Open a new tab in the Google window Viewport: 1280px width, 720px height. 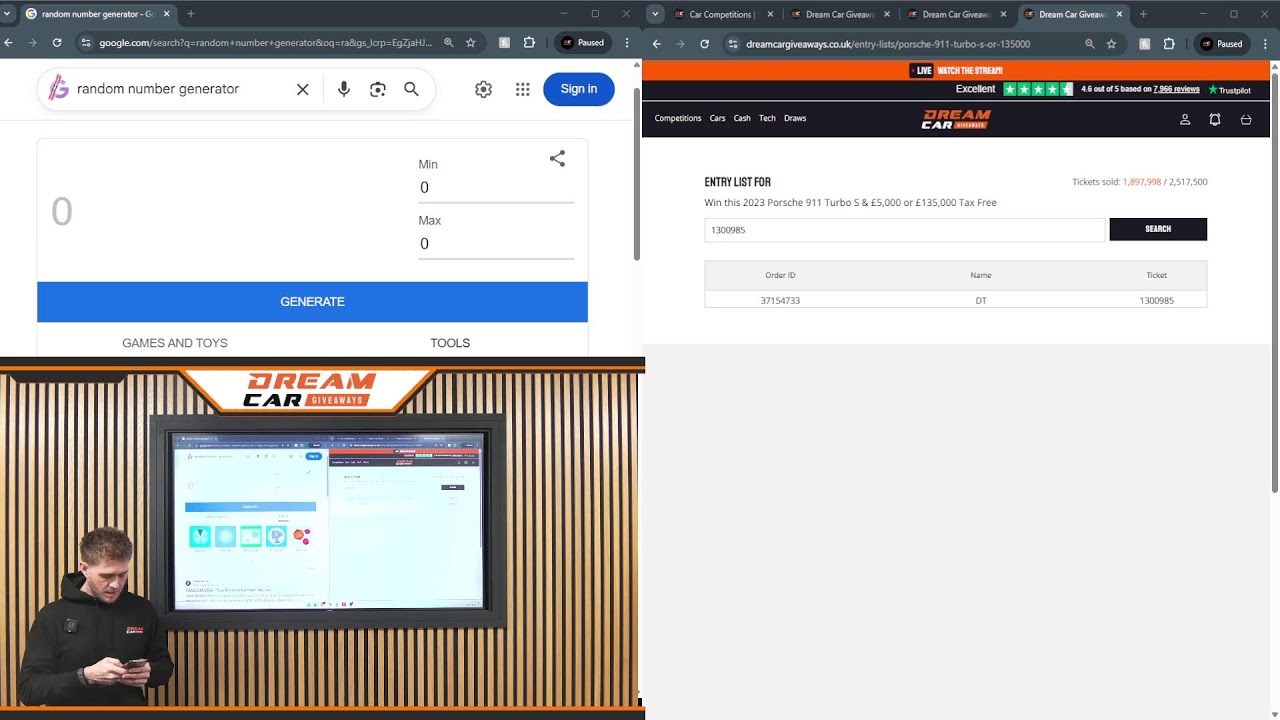[191, 14]
